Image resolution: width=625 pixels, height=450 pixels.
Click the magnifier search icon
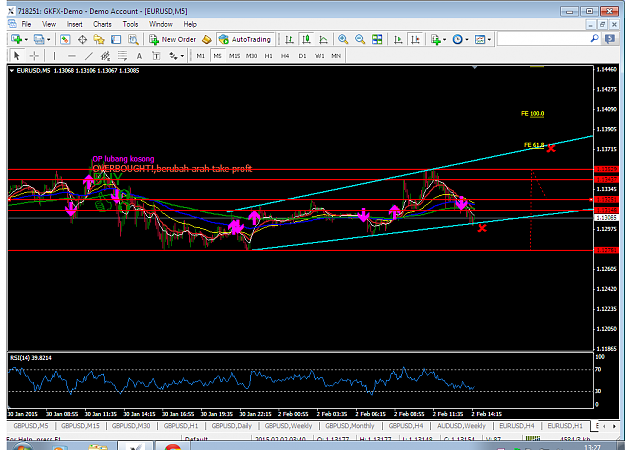594,39
